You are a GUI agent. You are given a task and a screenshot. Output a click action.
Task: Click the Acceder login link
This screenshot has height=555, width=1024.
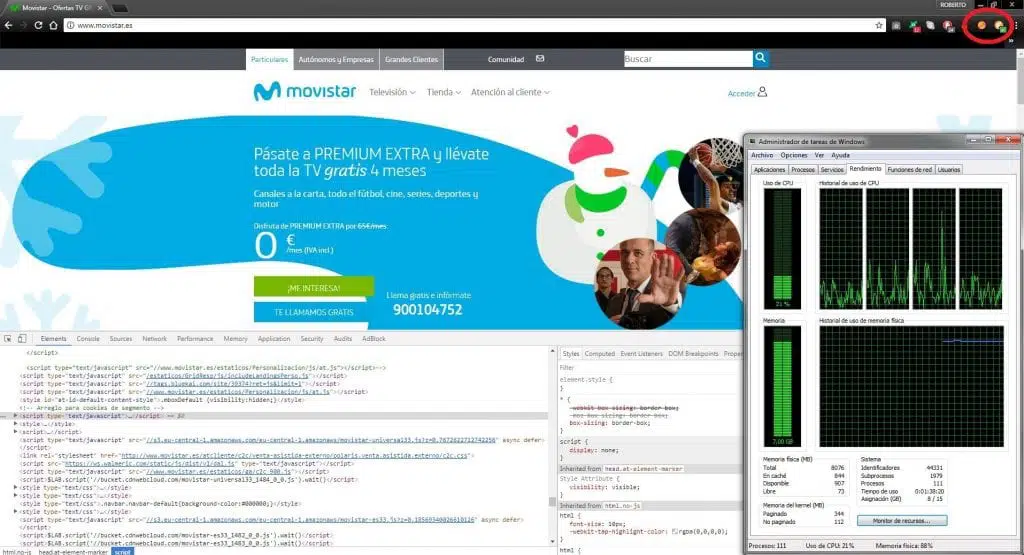[x=741, y=93]
